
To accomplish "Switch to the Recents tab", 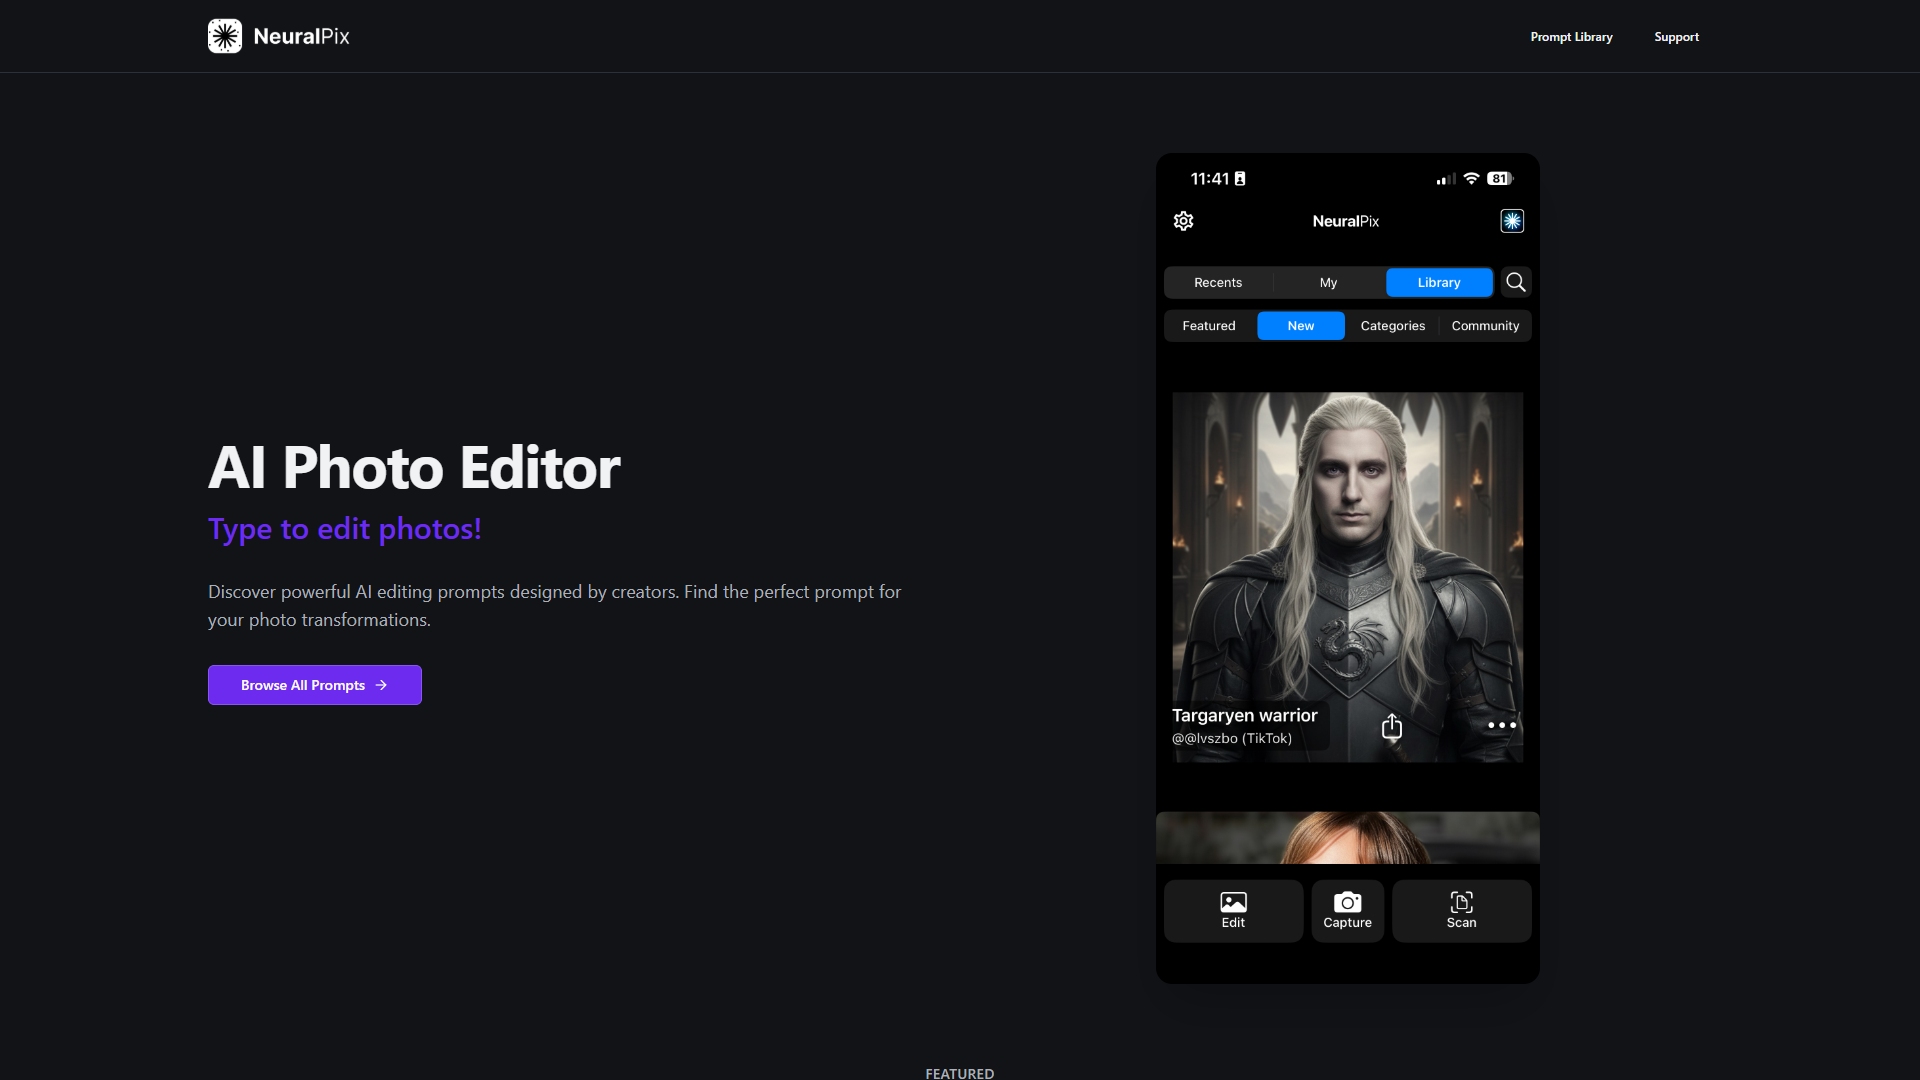I will point(1218,282).
